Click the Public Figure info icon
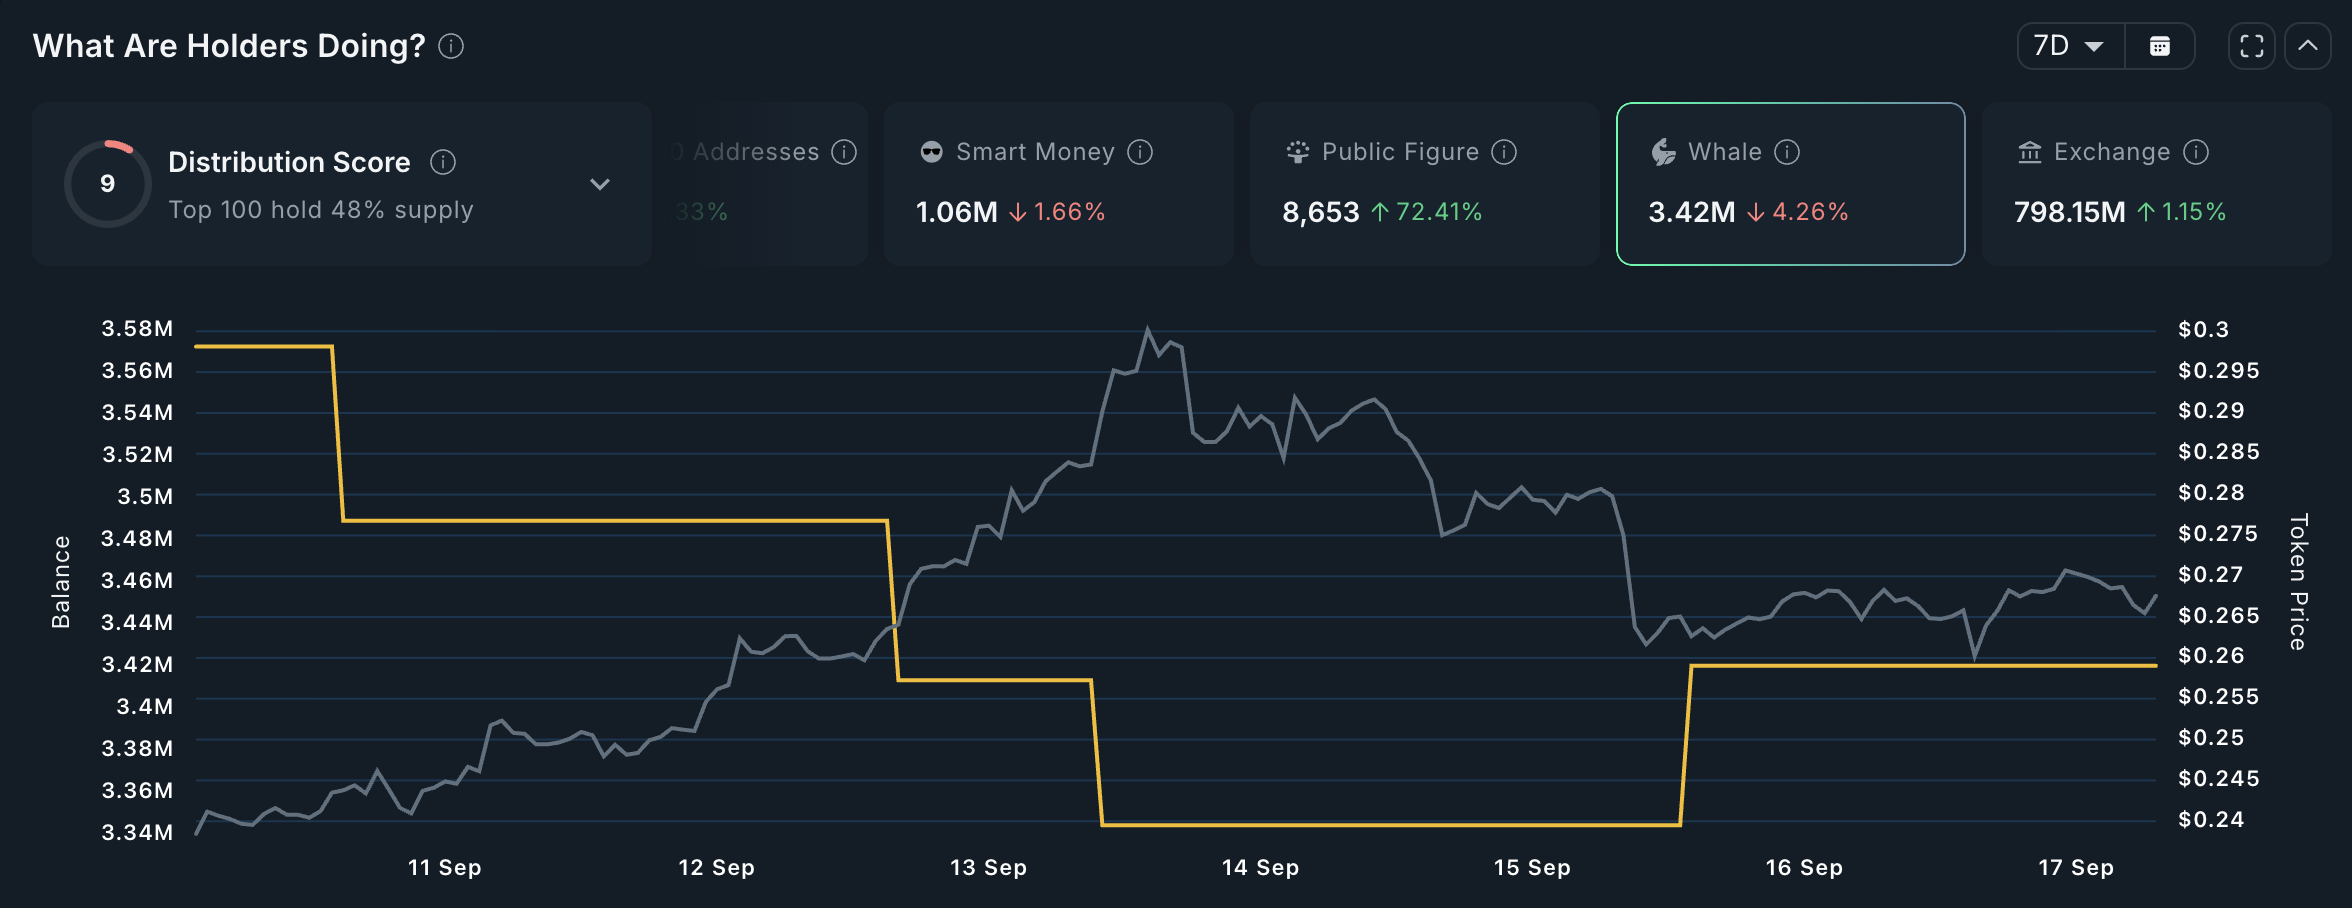Image resolution: width=2352 pixels, height=908 pixels. pyautogui.click(x=1504, y=152)
